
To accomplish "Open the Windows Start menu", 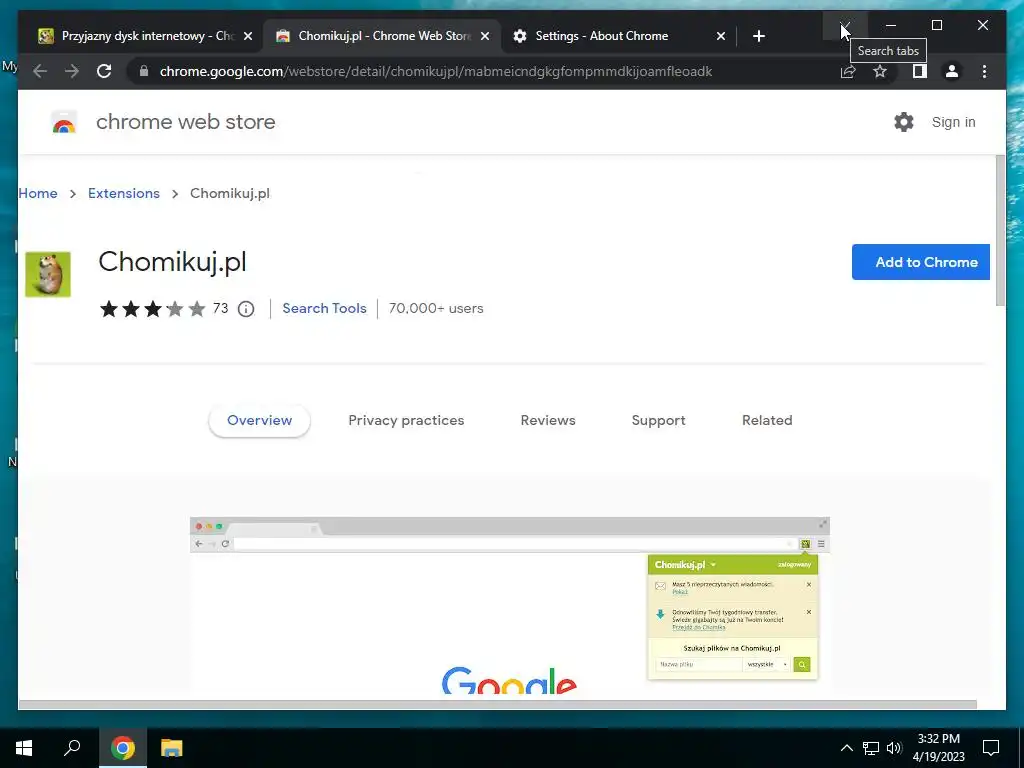I will pos(24,748).
